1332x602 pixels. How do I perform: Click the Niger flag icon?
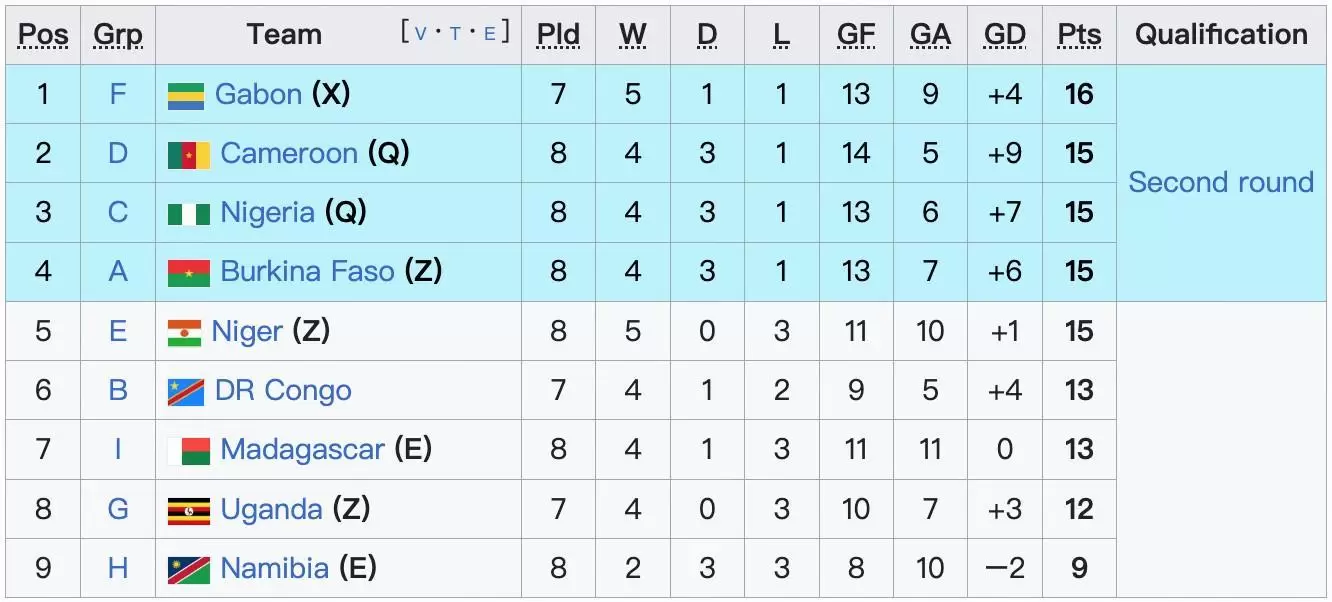(184, 332)
